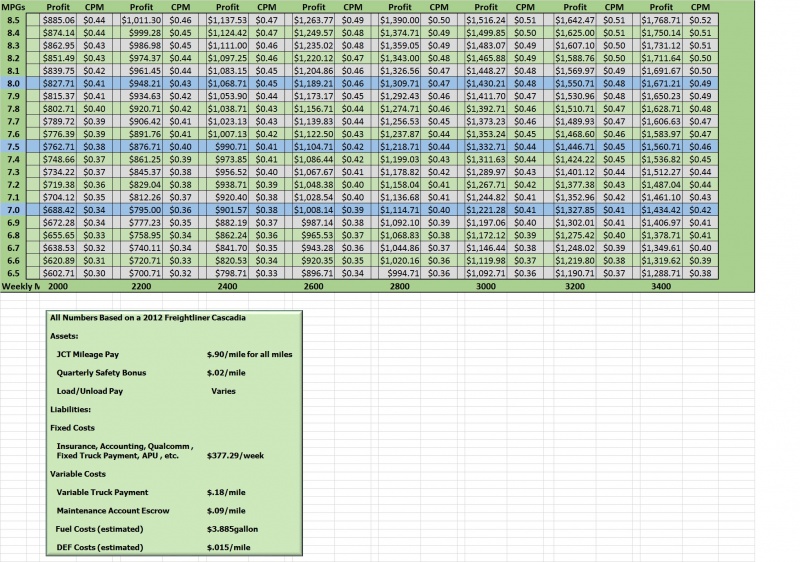Click profit cell $1,434.42
The height and width of the screenshot is (562, 800).
point(661,210)
